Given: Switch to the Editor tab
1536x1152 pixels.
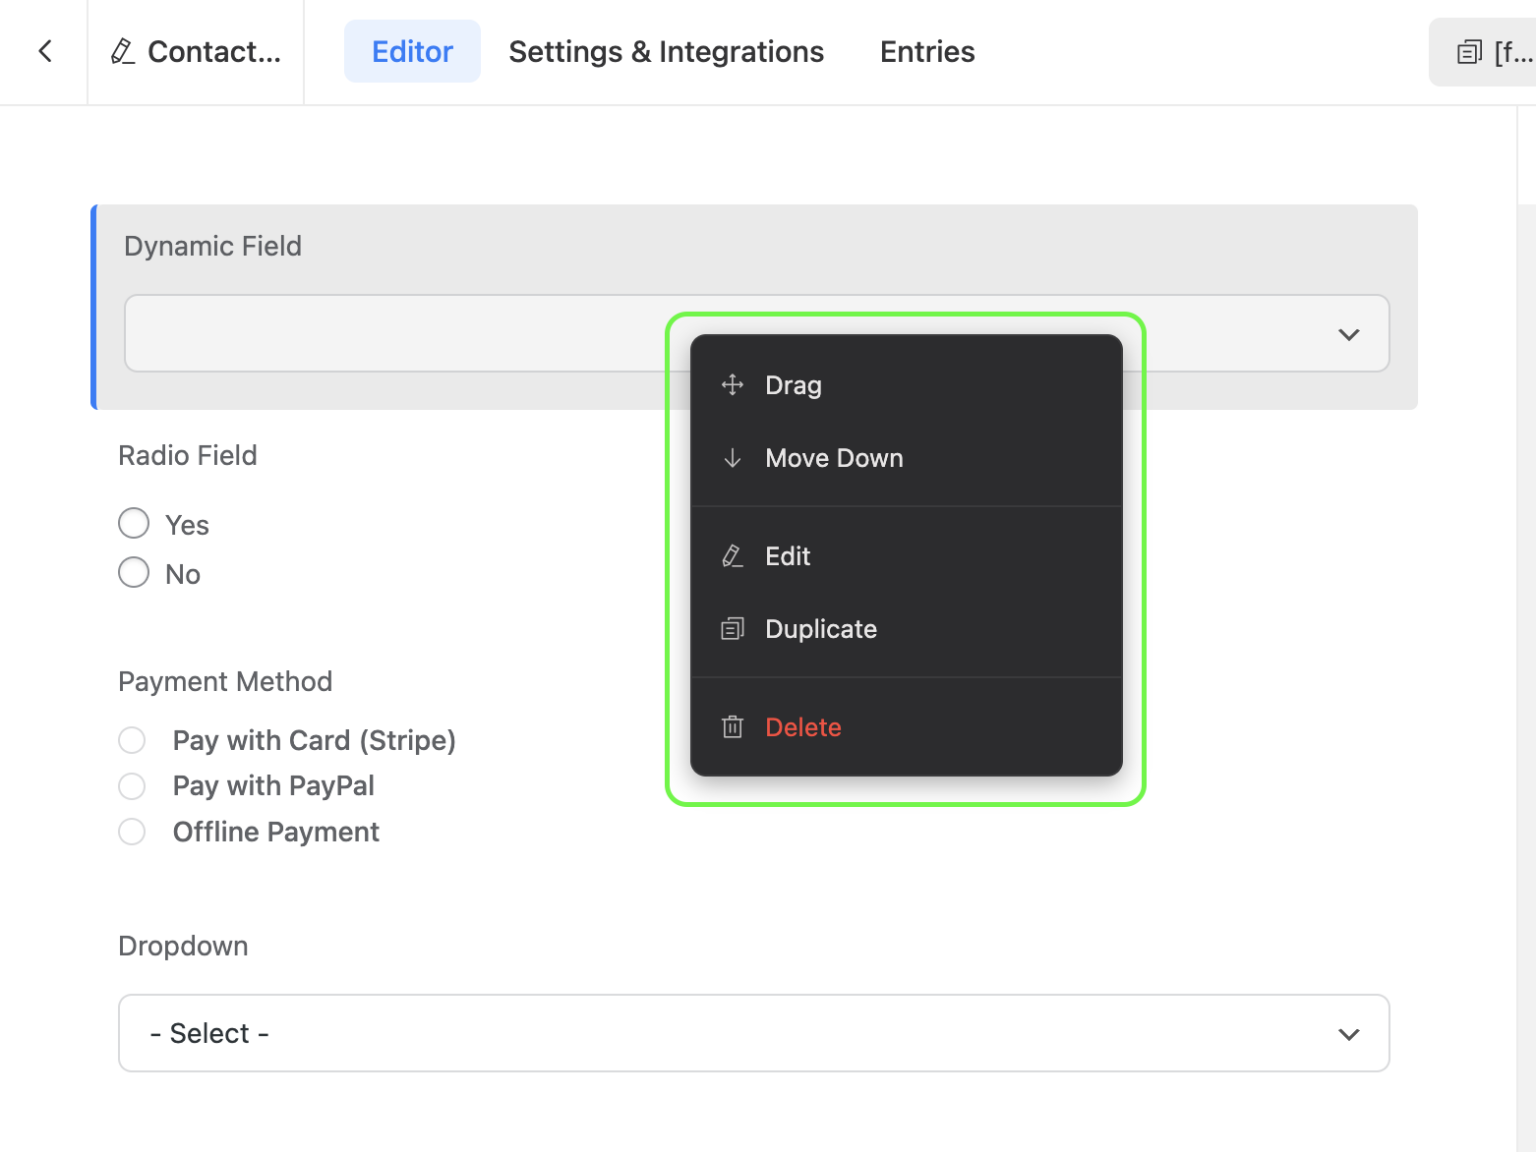Looking at the screenshot, I should point(412,51).
